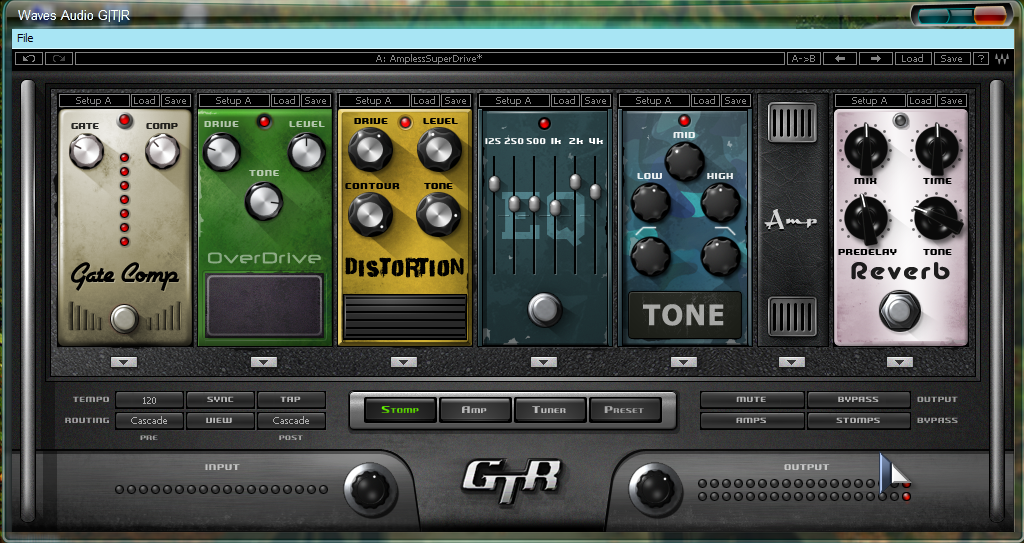Open help with the question mark button
Image resolution: width=1024 pixels, height=543 pixels.
click(x=980, y=59)
